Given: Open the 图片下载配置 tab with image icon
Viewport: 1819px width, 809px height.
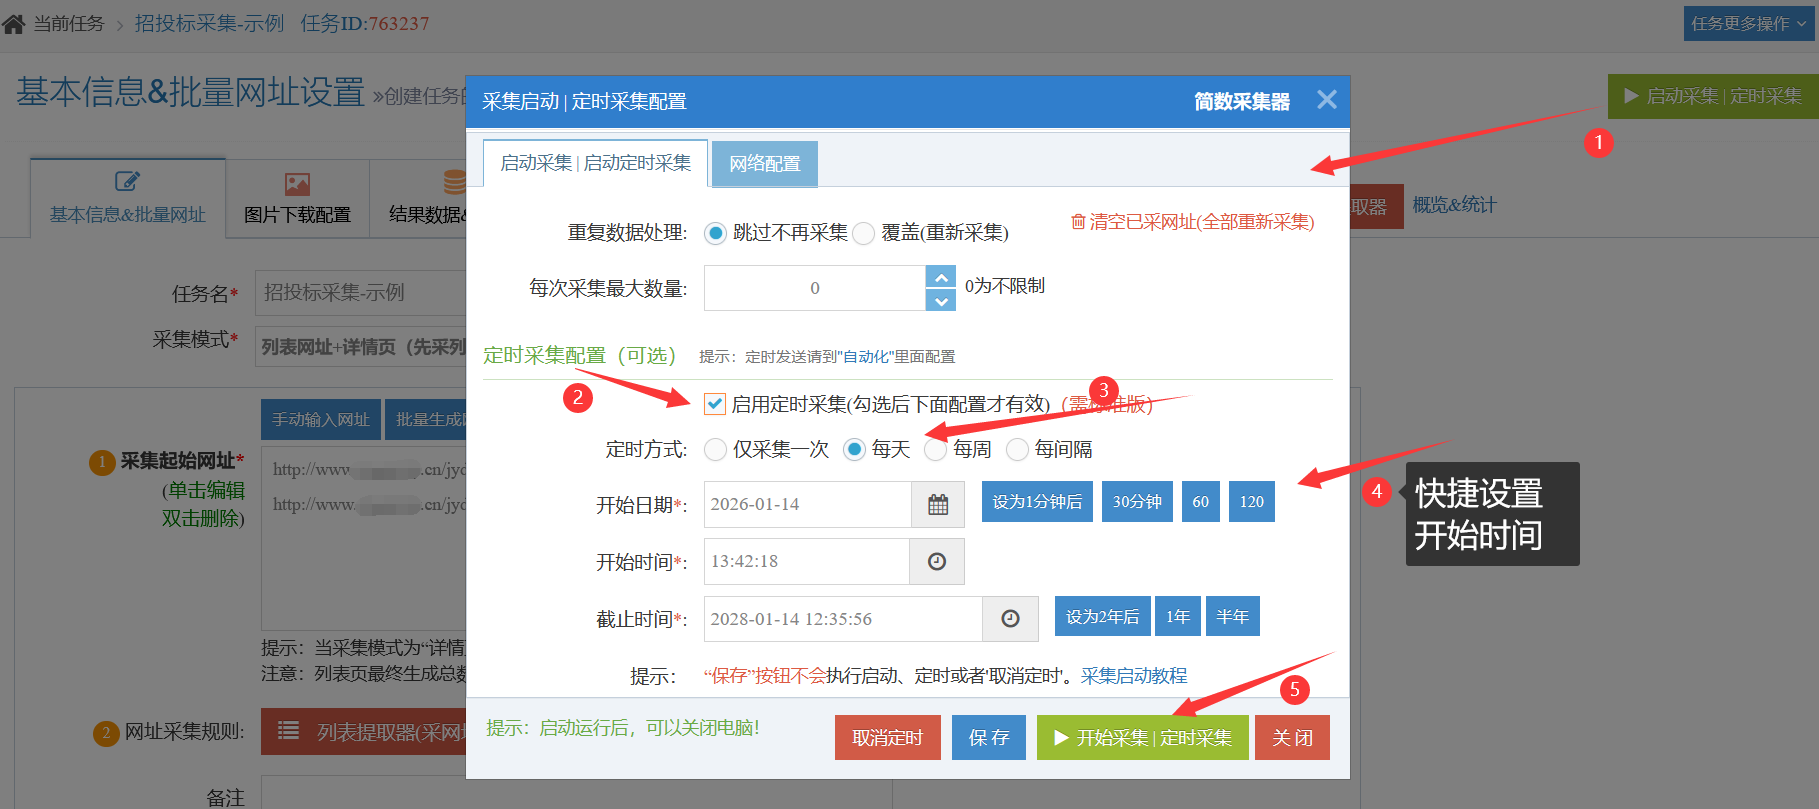Looking at the screenshot, I should 297,198.
